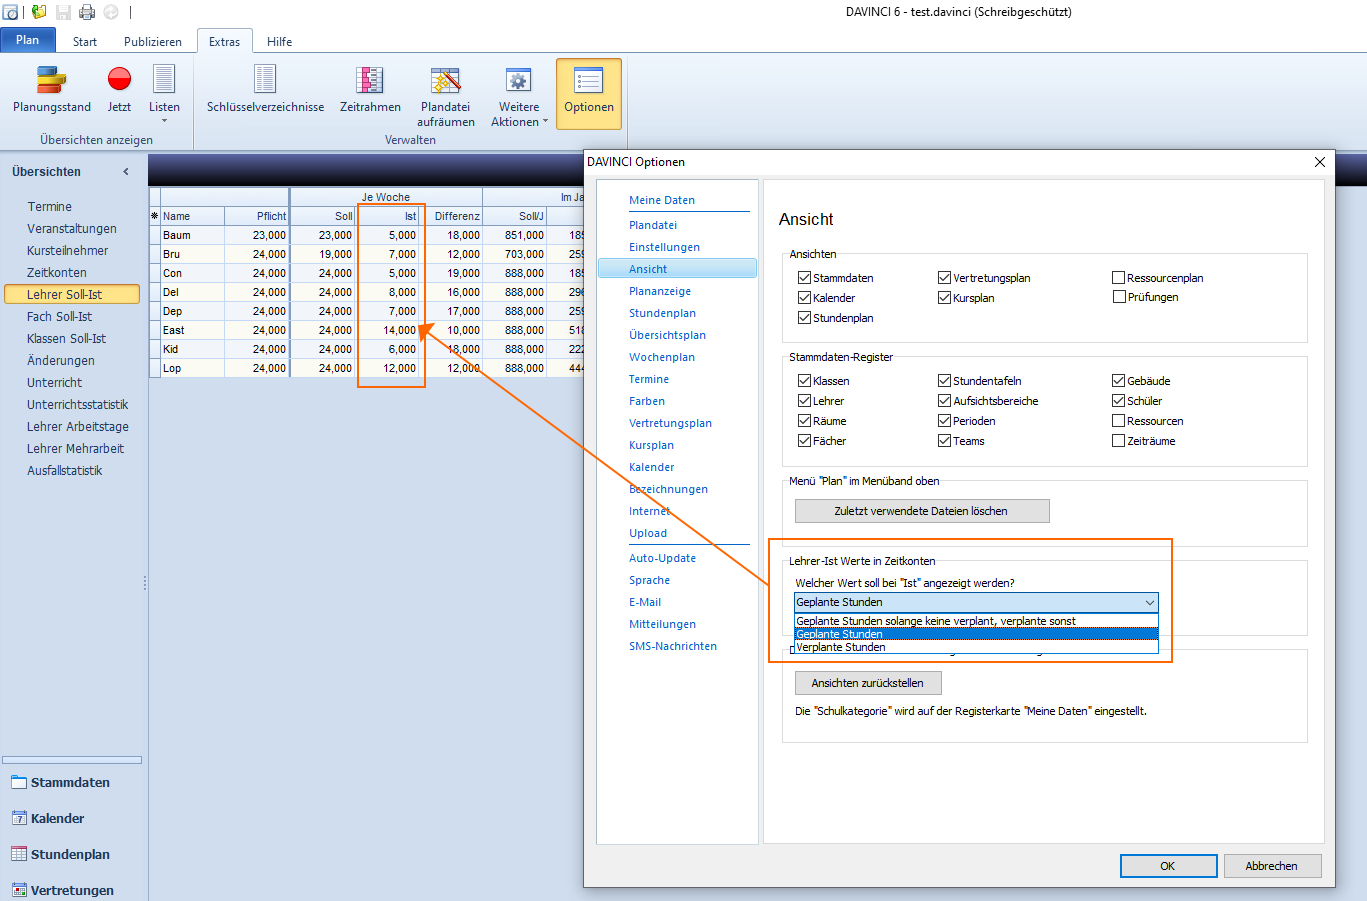Select highlighted 'Geplante Stunden' list option

click(x=976, y=634)
